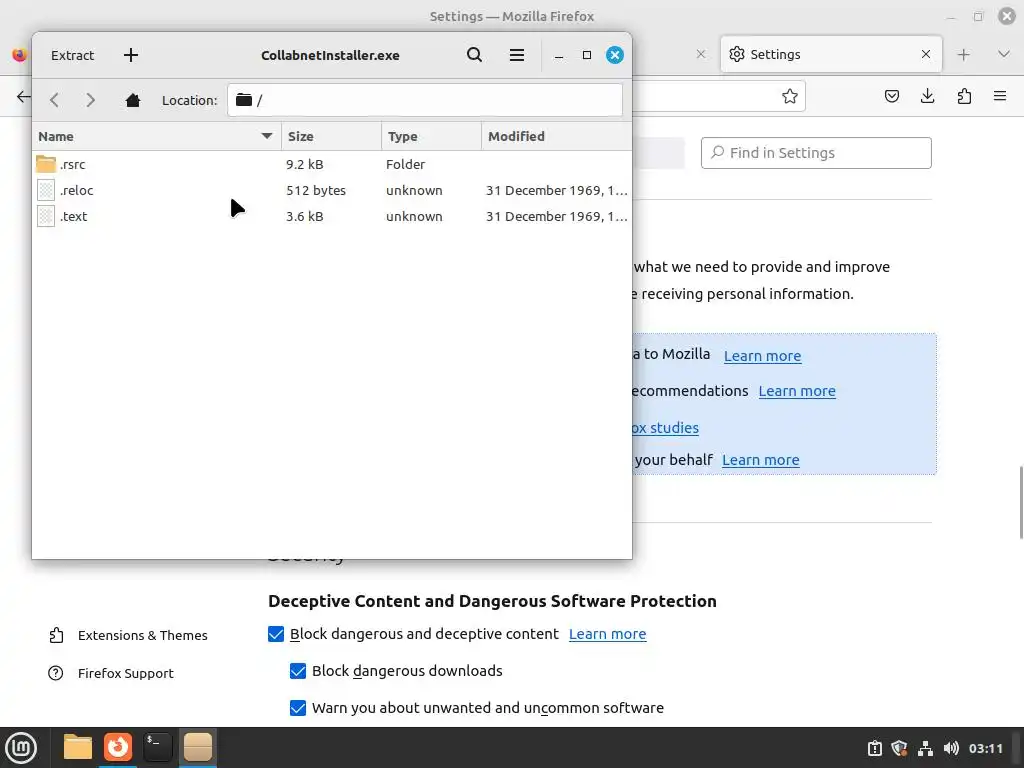Open the Files manager taskbar icon
1024x768 pixels.
click(x=78, y=747)
